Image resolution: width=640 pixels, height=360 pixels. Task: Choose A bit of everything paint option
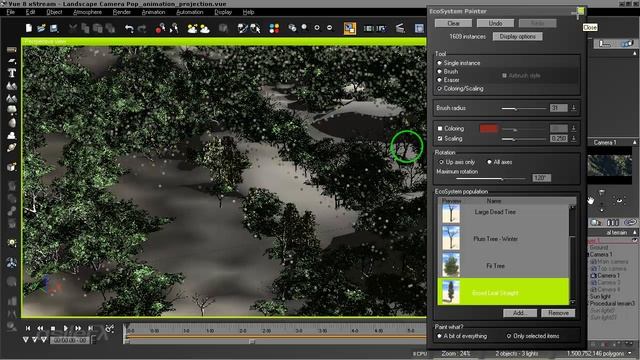click(x=440, y=336)
